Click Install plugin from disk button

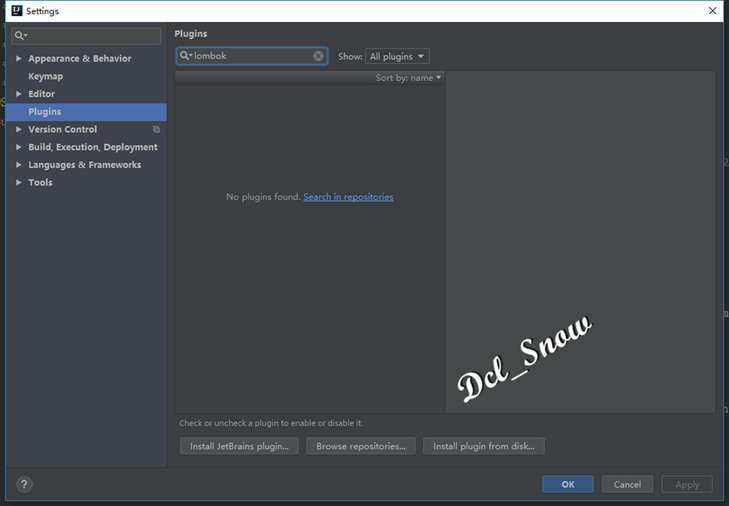tap(484, 446)
